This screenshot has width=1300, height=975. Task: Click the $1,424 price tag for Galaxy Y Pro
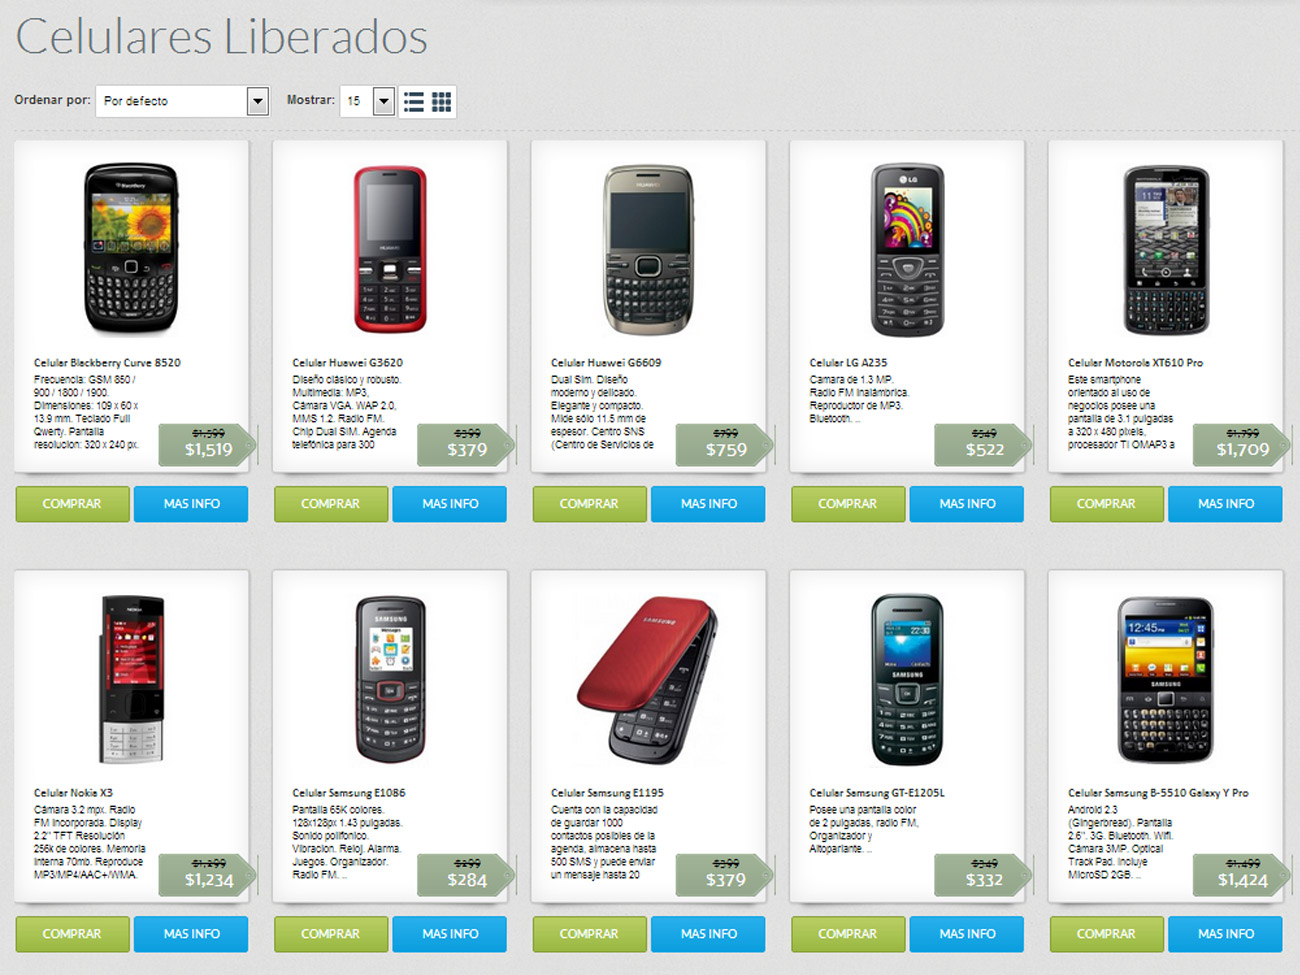click(x=1242, y=875)
